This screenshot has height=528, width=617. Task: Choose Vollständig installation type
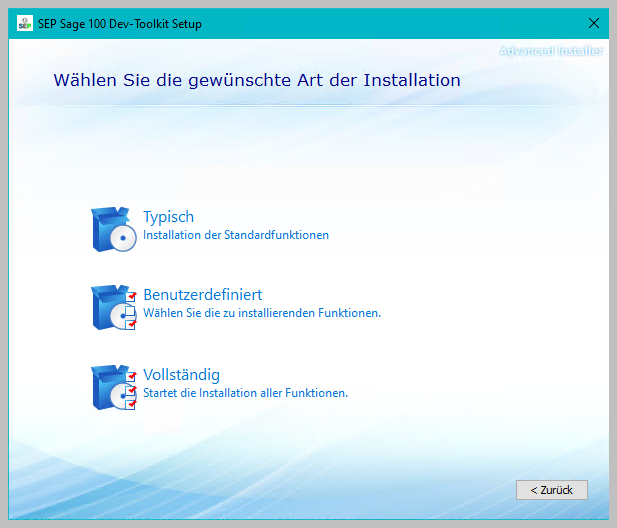[181, 375]
